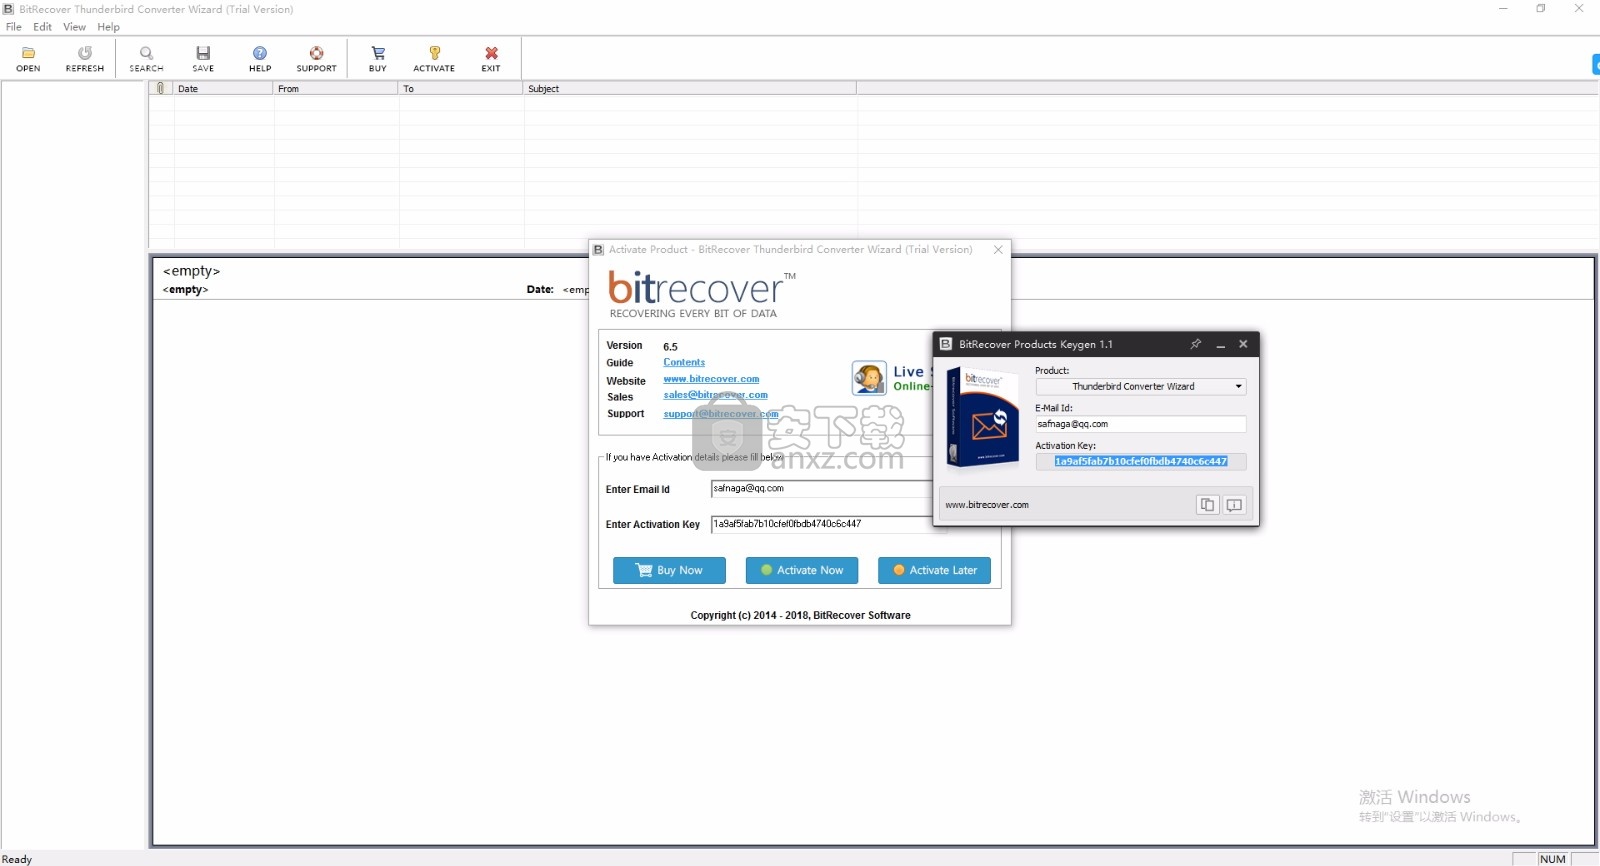Screen dimensions: 1600x866
Task: Click the Activation Key field in Keygen
Action: coord(1140,461)
